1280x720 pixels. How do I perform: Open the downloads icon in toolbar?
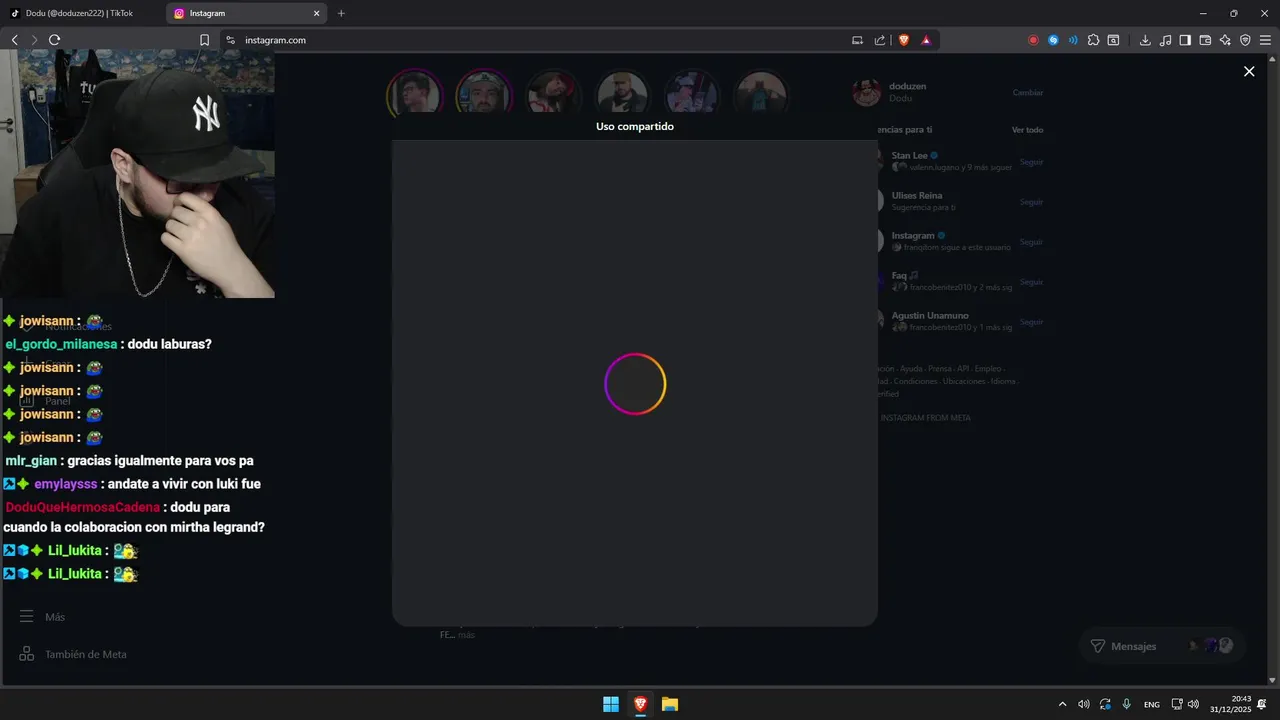coord(1145,40)
